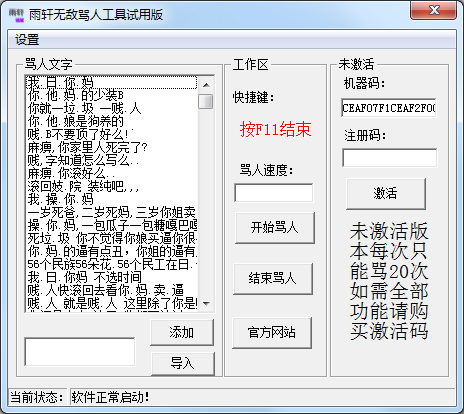464x414 pixels.
Task: Focus the 注册码 input field
Action: 389,158
